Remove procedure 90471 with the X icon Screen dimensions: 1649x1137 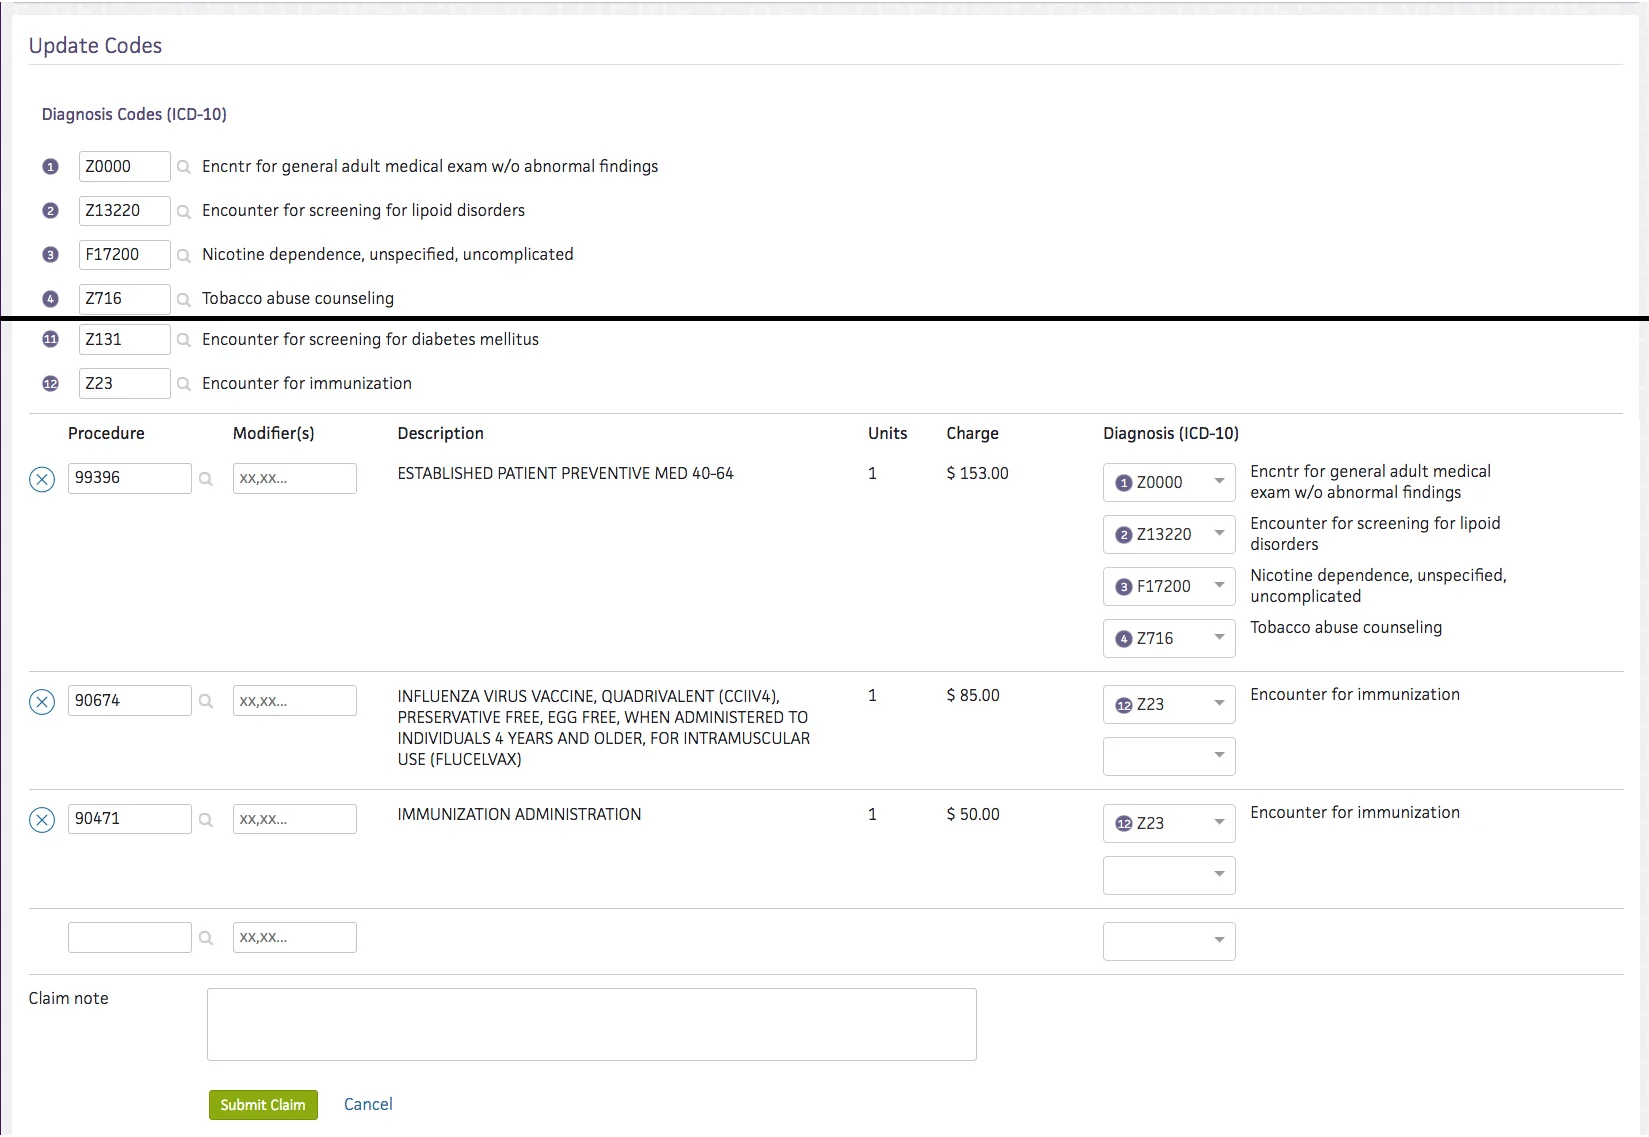(x=42, y=821)
